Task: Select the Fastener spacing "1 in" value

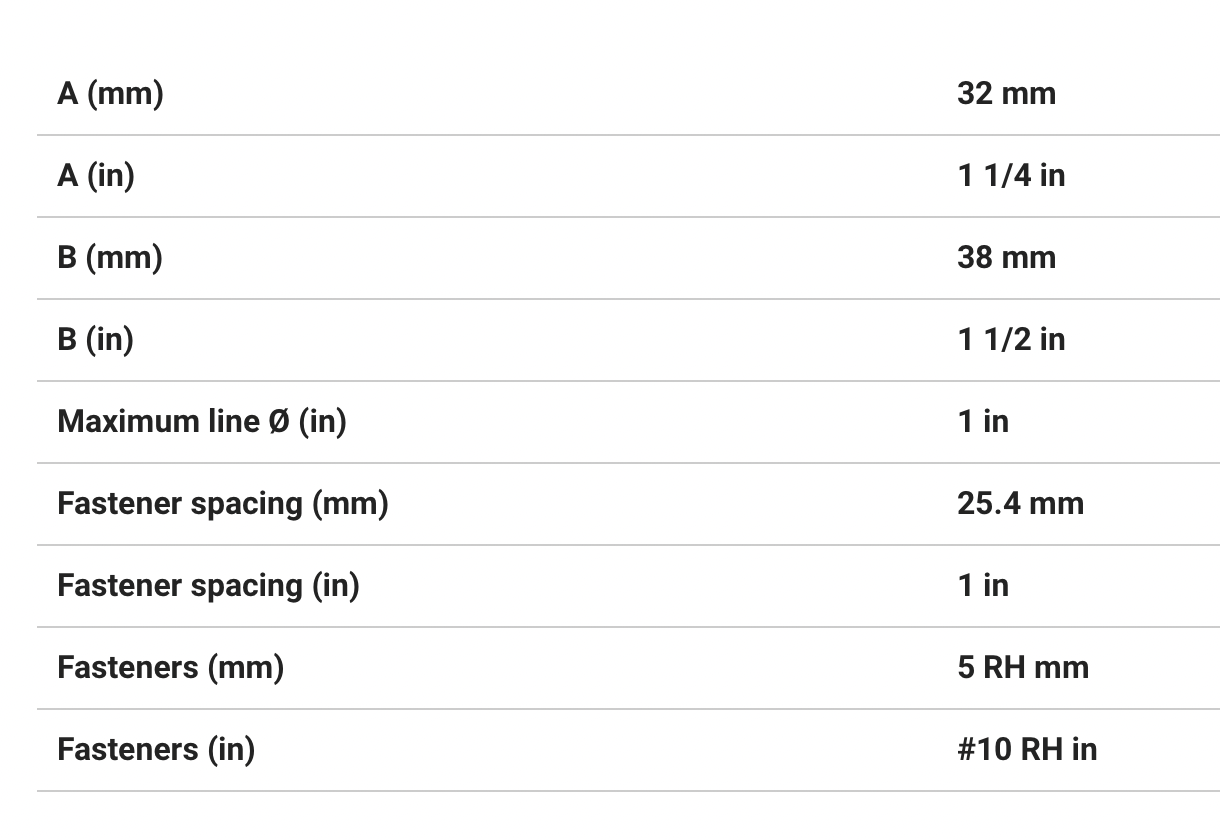Action: click(982, 586)
